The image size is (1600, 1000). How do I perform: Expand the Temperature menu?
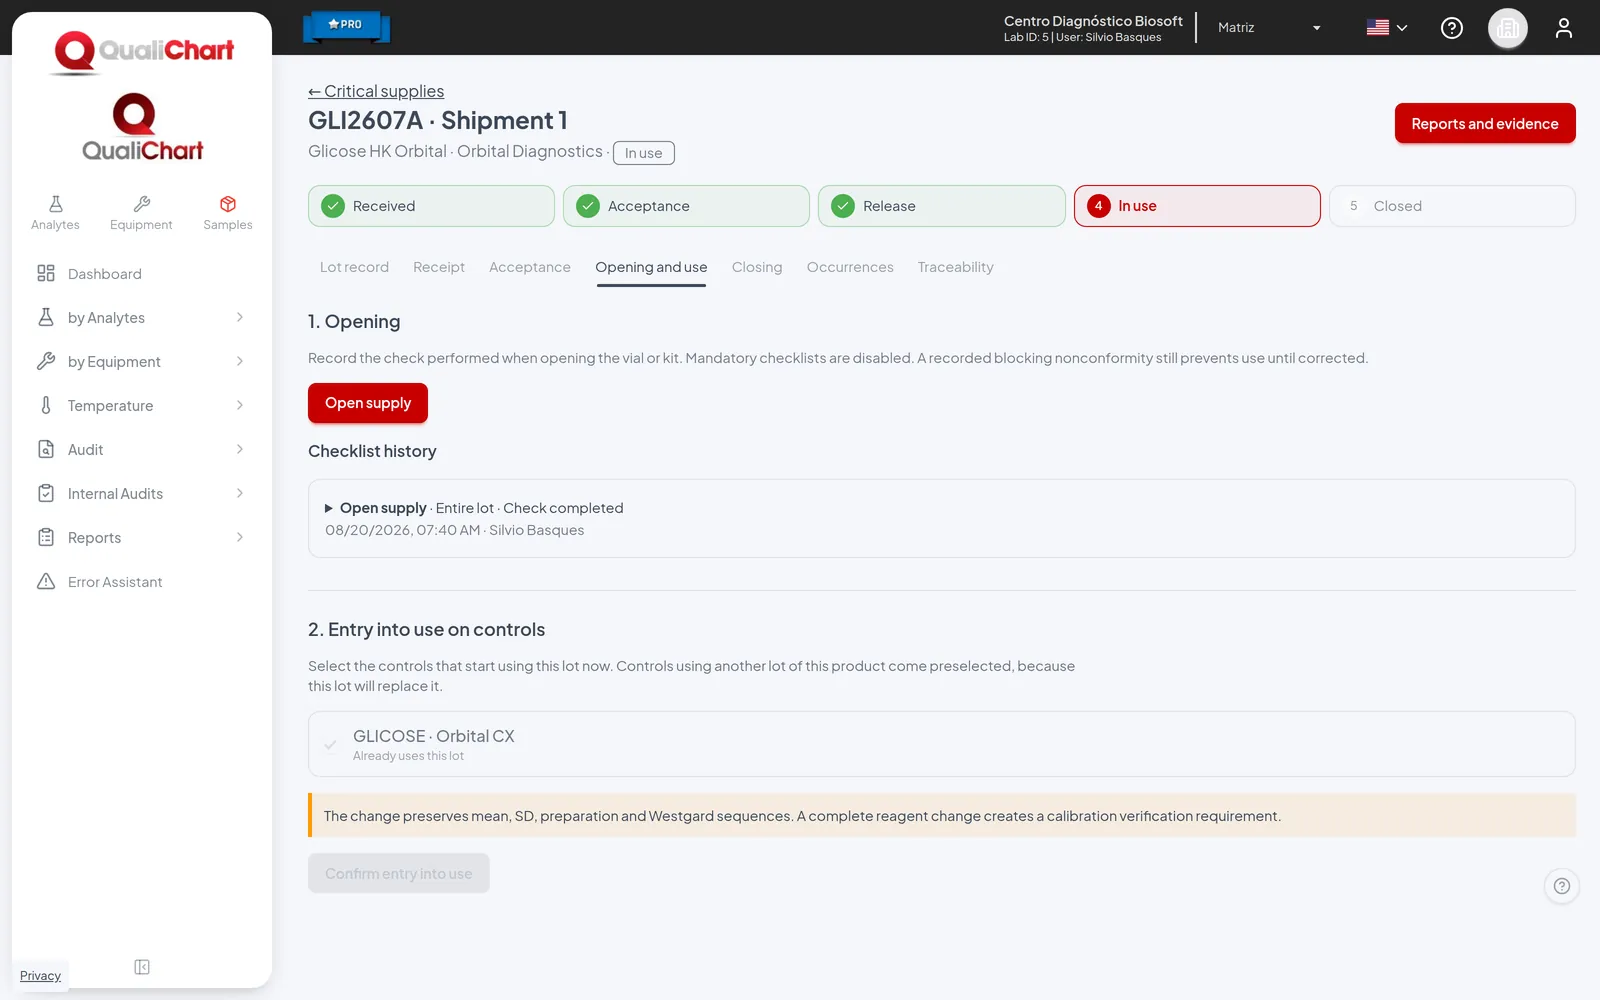pyautogui.click(x=141, y=406)
